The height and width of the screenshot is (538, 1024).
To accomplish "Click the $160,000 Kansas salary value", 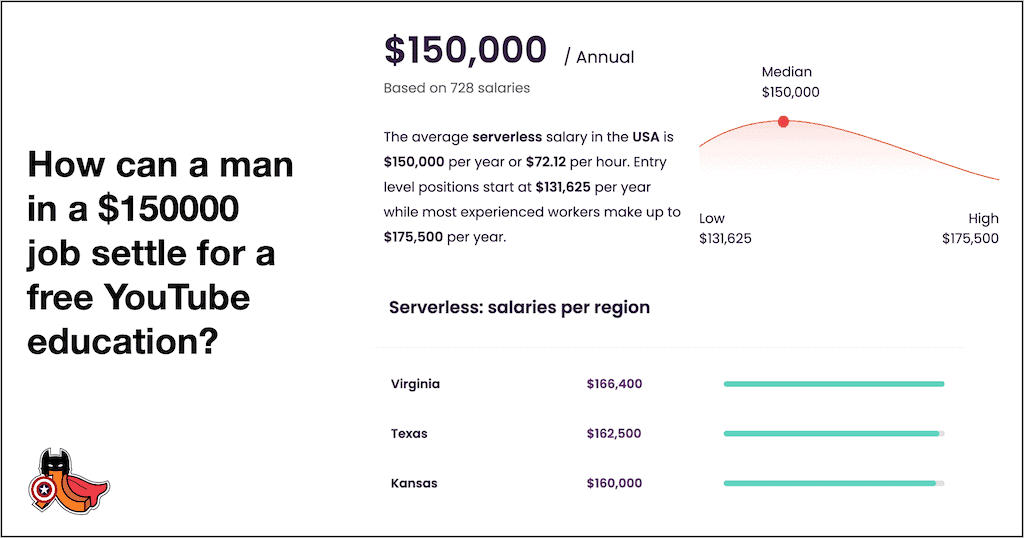I will click(614, 484).
